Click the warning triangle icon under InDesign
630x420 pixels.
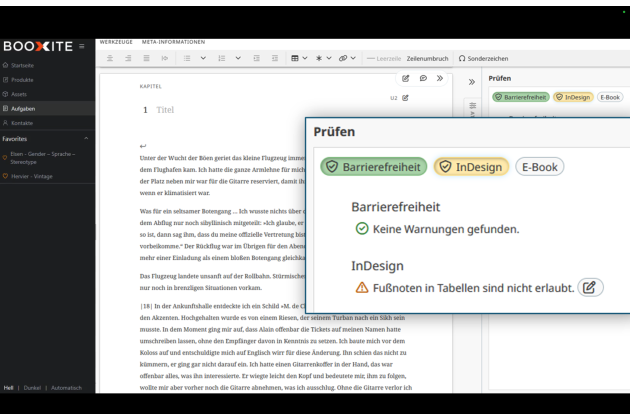(362, 288)
